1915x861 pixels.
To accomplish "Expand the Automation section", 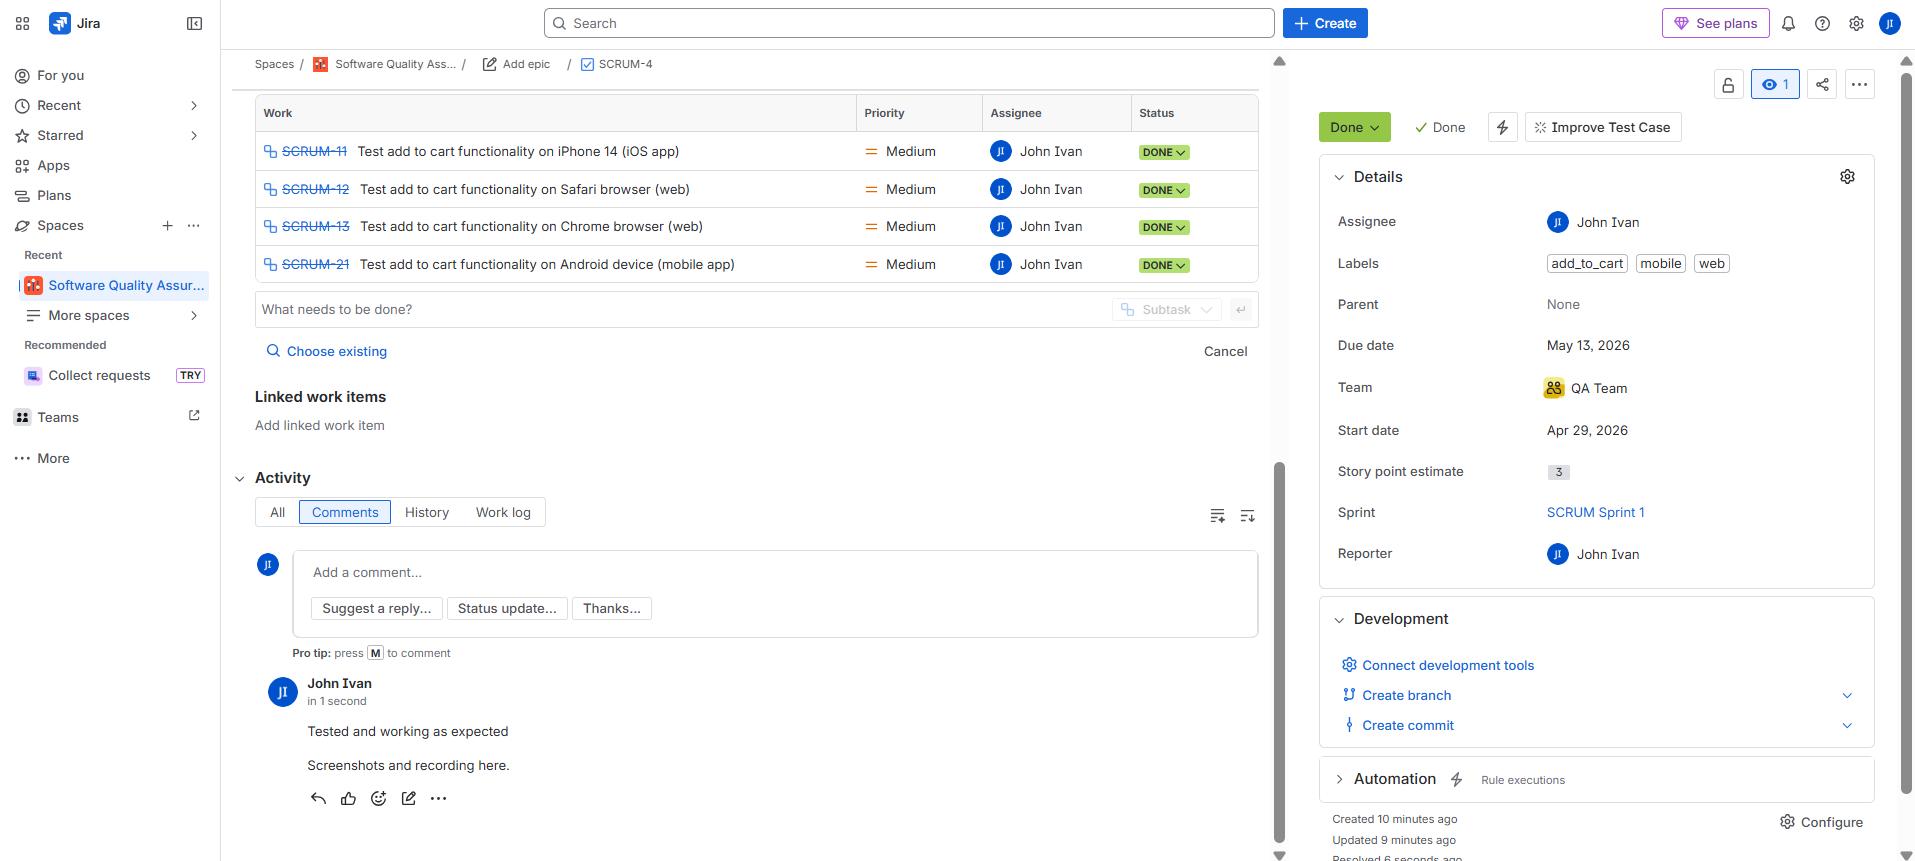I will point(1339,779).
